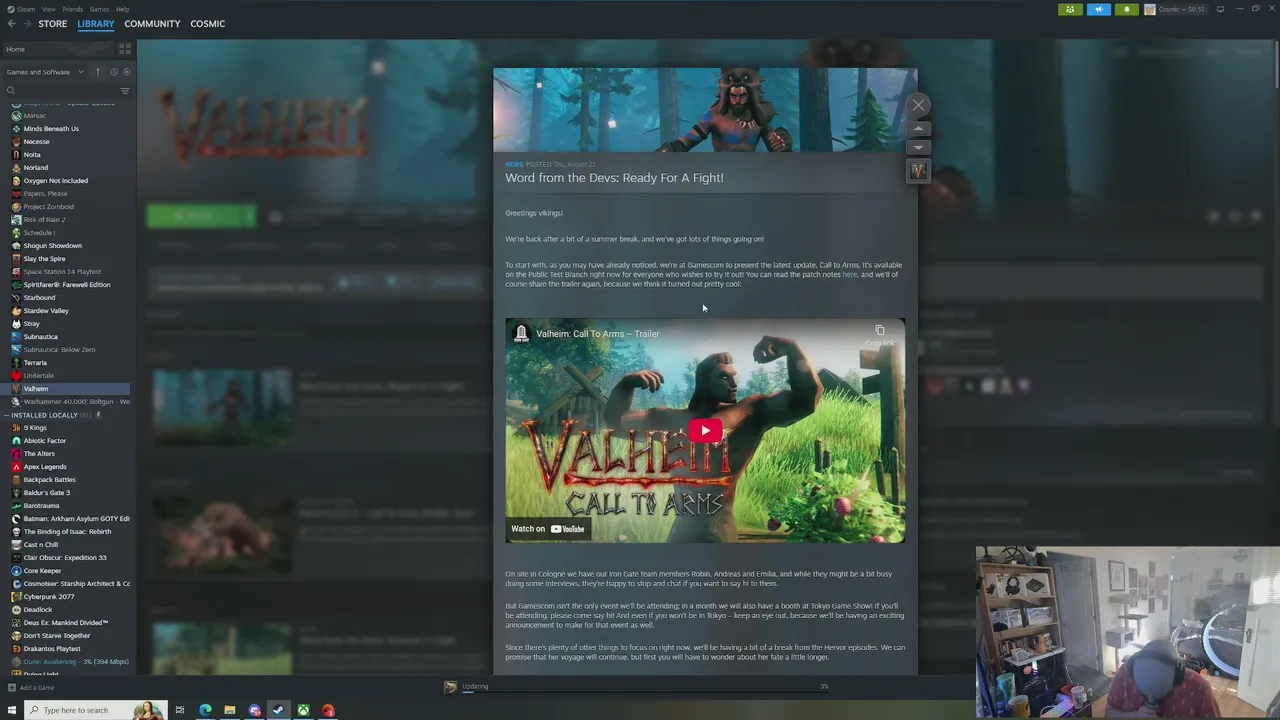Go to previous news post arrow
Viewport: 1280px width, 720px height.
click(918, 129)
